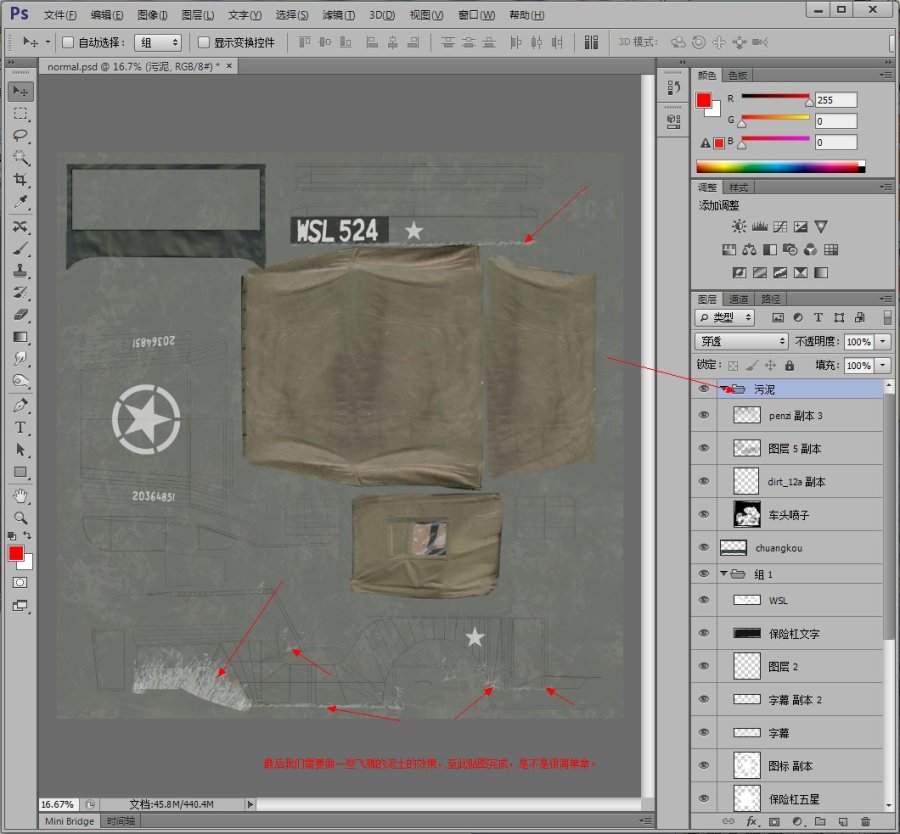Click the red foreground color swatch in toolbar

coord(16,553)
